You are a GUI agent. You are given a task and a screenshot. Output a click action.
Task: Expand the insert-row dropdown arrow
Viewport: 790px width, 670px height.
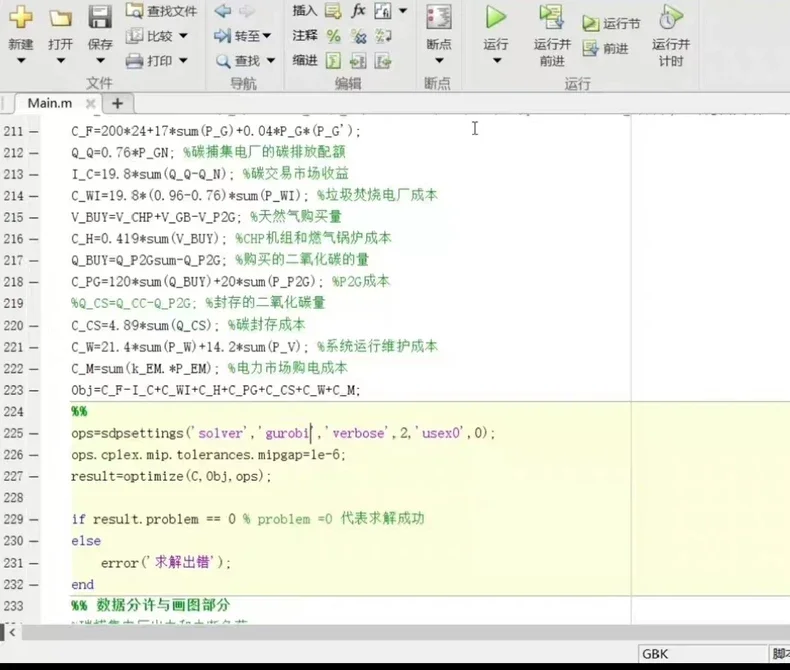403,11
